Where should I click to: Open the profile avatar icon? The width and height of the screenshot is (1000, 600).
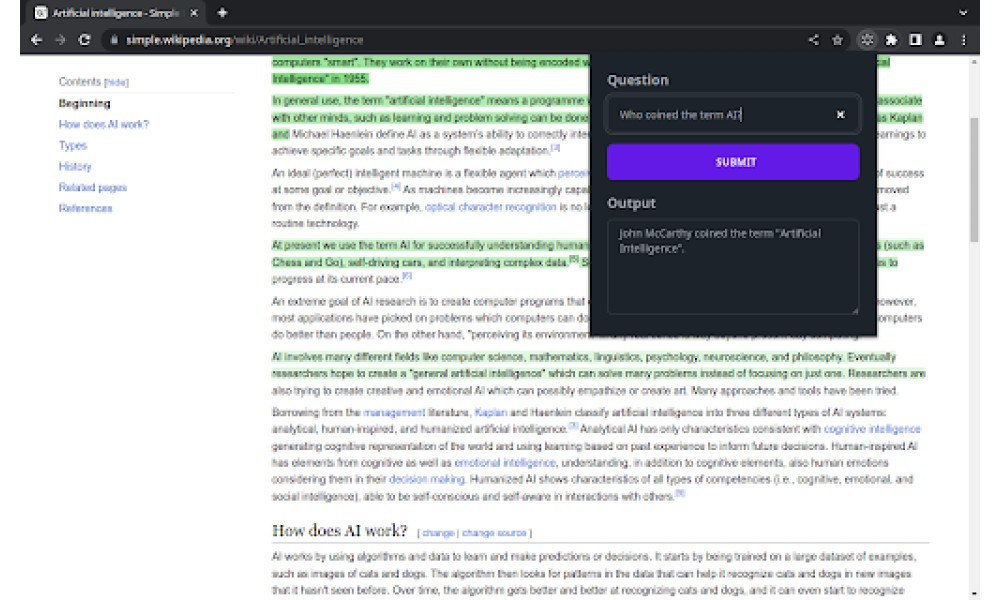[939, 40]
